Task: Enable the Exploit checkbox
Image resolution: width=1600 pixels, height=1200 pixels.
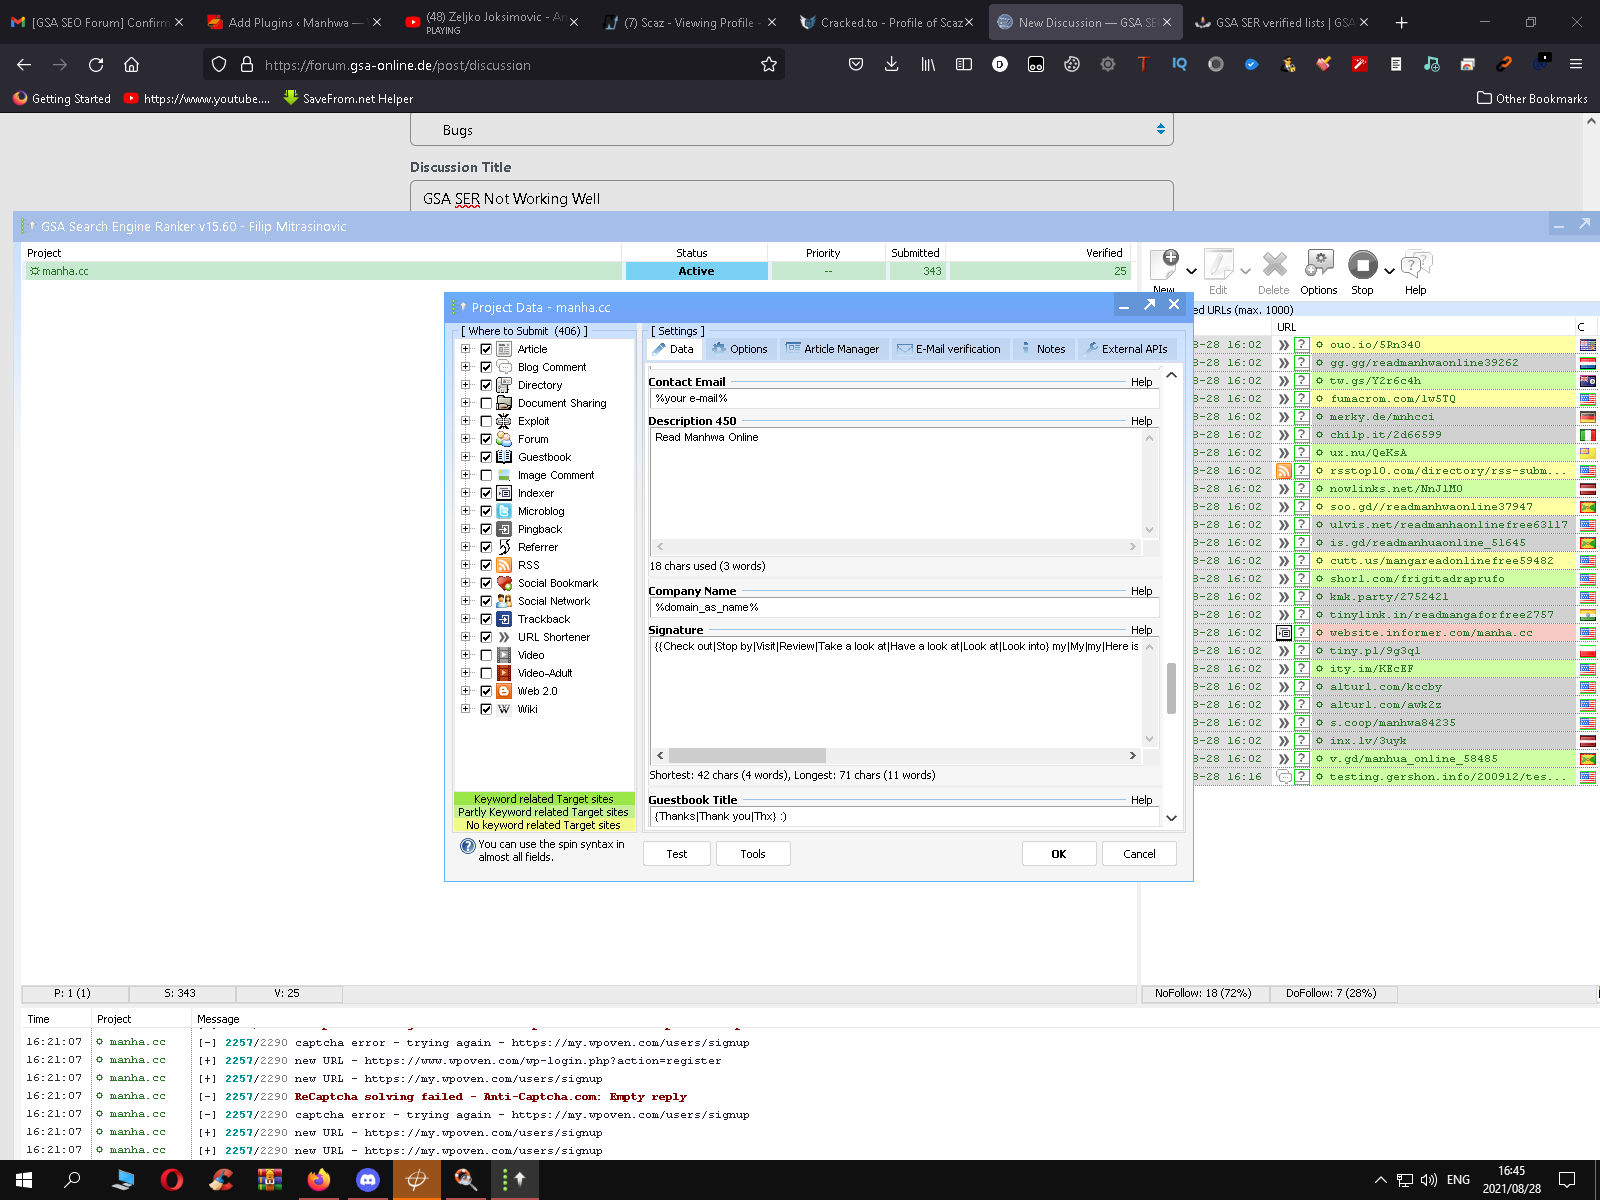Action: [x=486, y=421]
